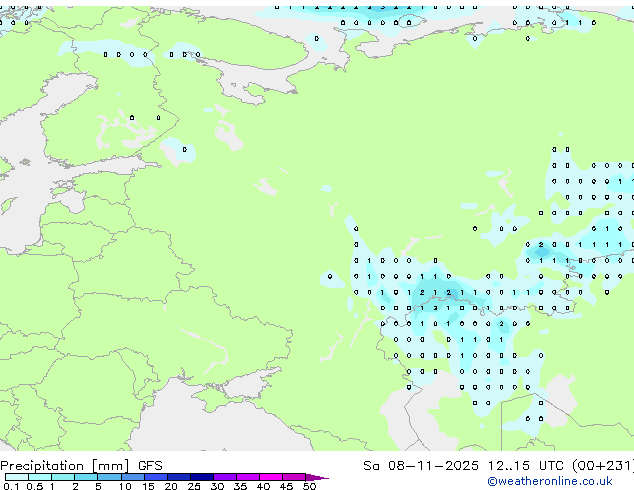Click the legend label '50'
Image resolution: width=634 pixels, height=490 pixels.
pos(309,486)
